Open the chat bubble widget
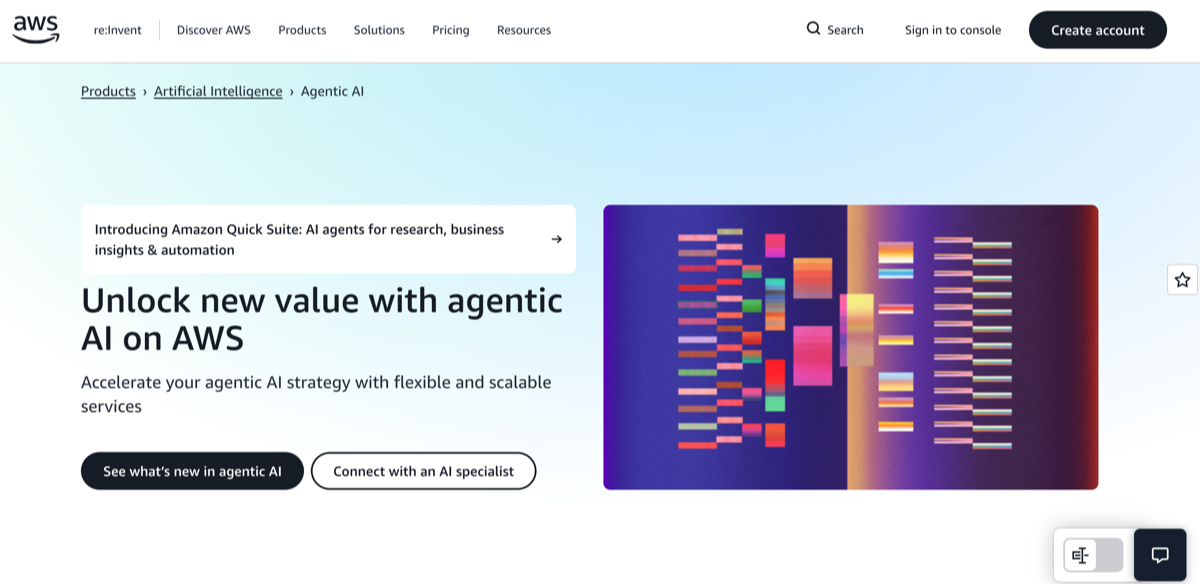 click(x=1158, y=555)
